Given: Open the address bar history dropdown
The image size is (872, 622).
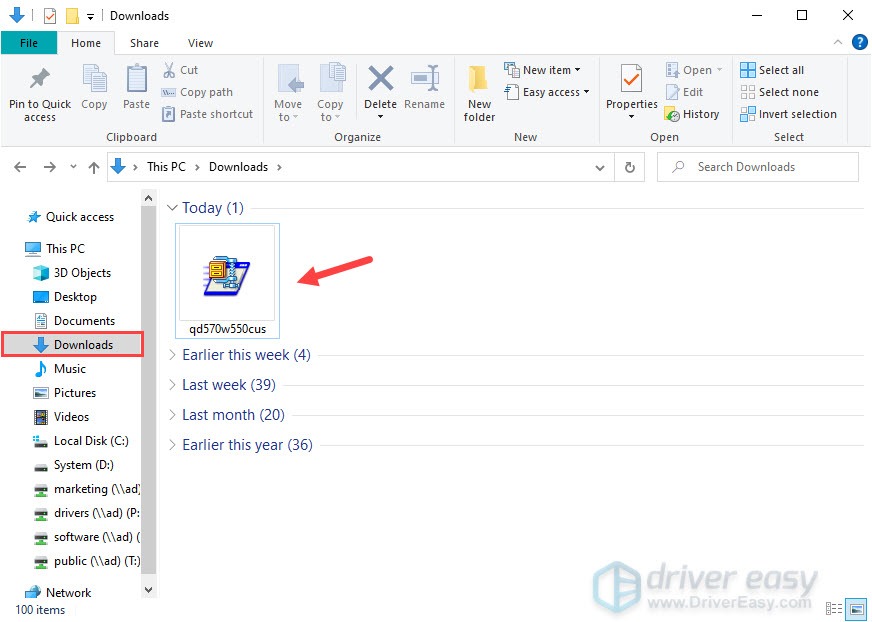Looking at the screenshot, I should [x=600, y=167].
